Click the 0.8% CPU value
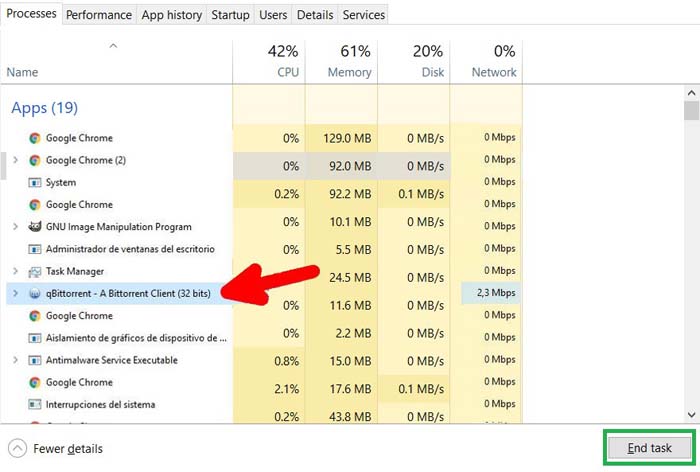The height and width of the screenshot is (472, 700). (287, 361)
